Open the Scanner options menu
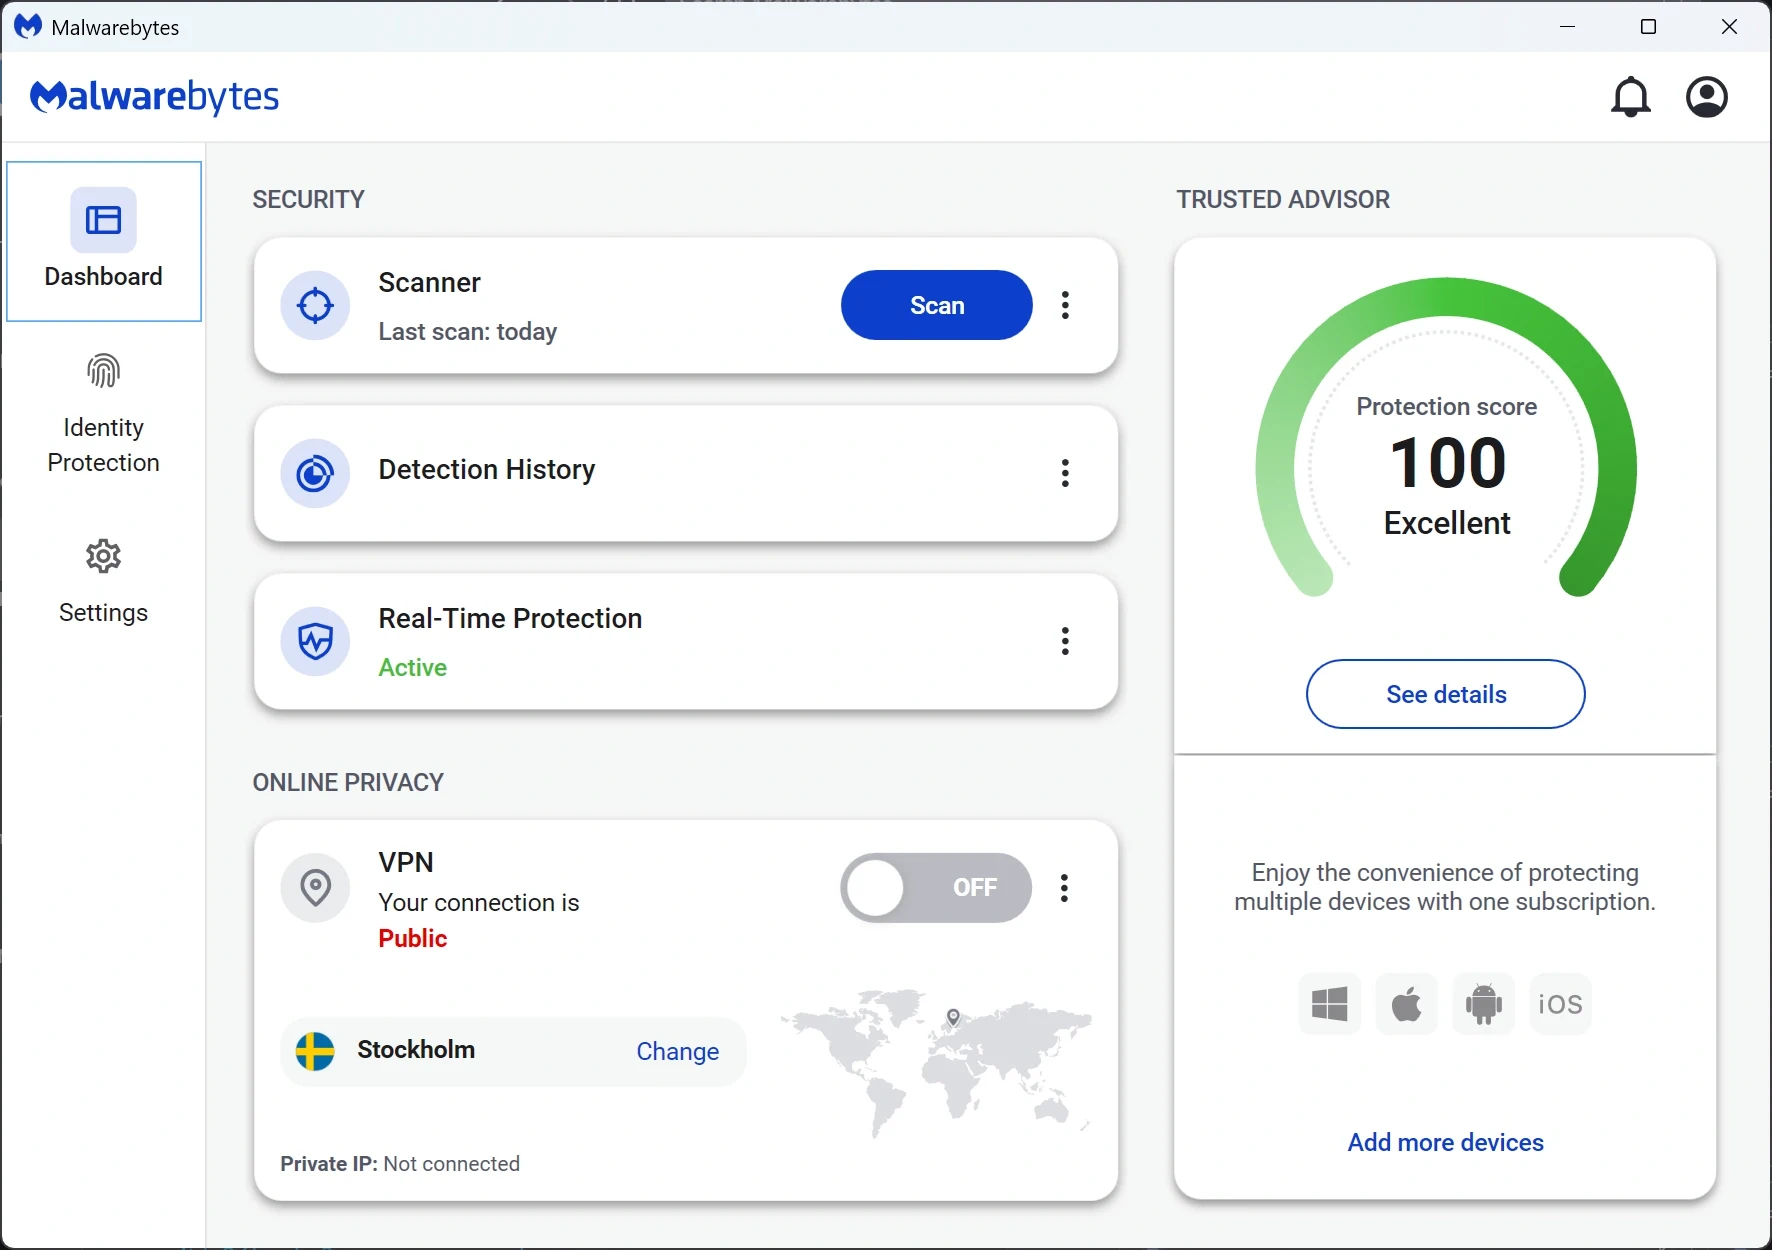 [1066, 305]
